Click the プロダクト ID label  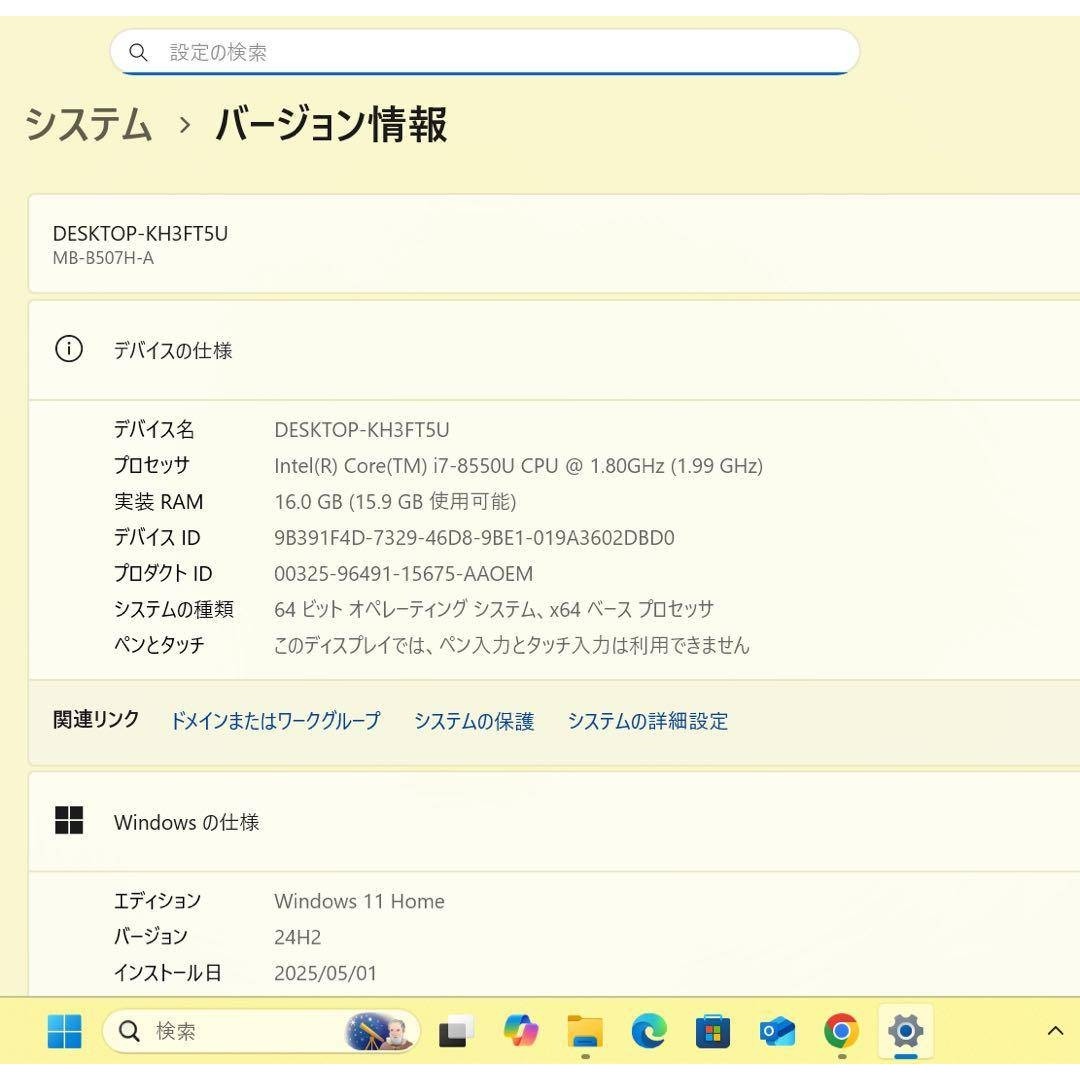click(163, 573)
